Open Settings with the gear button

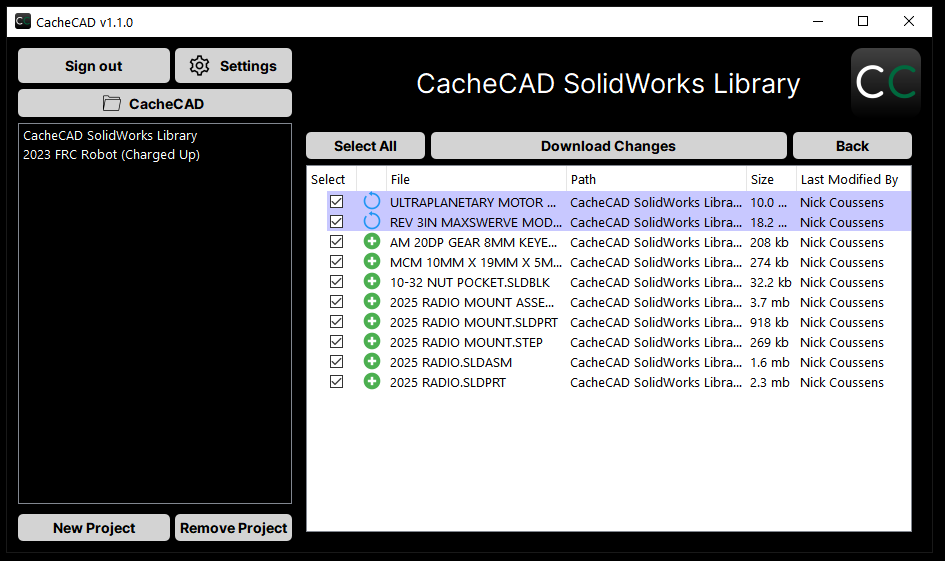tap(233, 66)
